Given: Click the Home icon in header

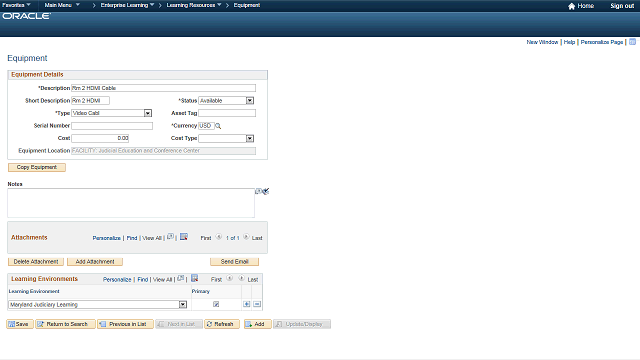Looking at the screenshot, I should tap(571, 6).
